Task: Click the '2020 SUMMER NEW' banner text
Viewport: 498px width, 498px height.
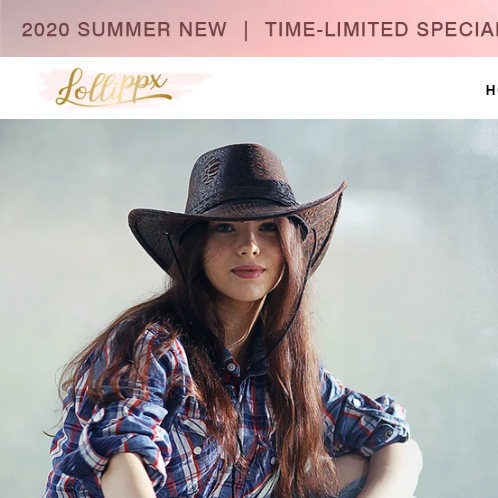Action: (124, 29)
